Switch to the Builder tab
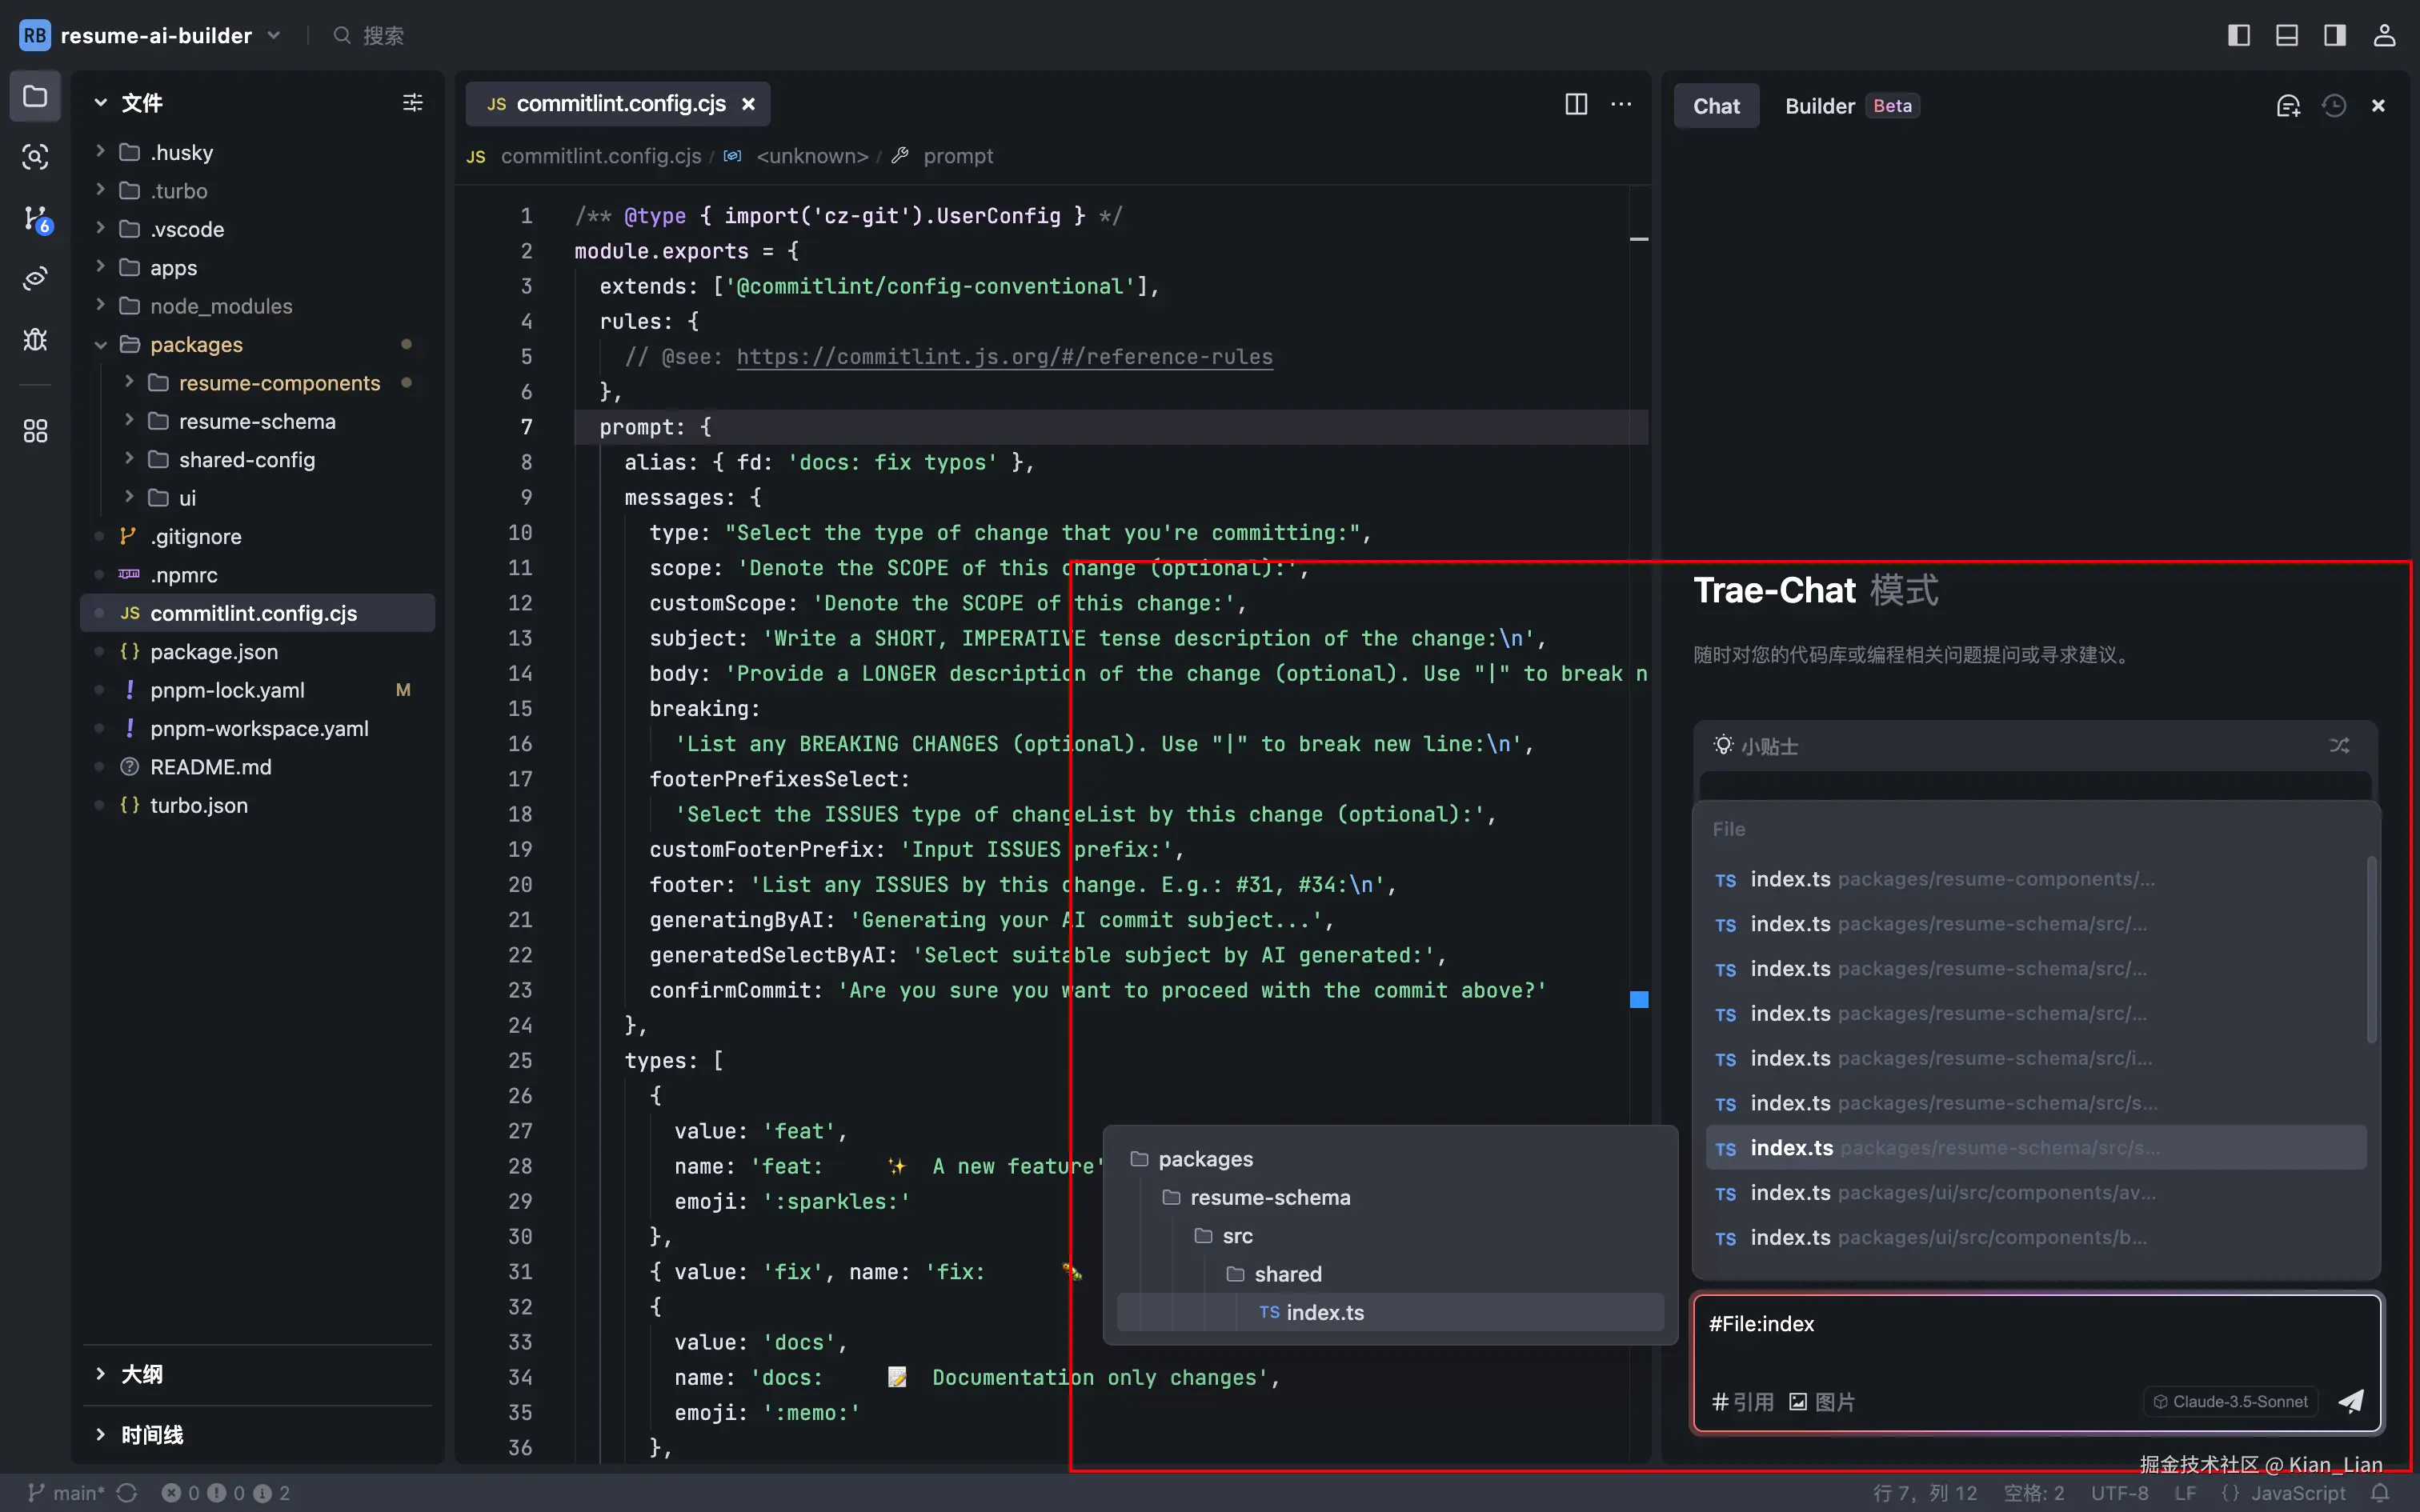Screen dimensions: 2420x1512 click(x=1819, y=106)
